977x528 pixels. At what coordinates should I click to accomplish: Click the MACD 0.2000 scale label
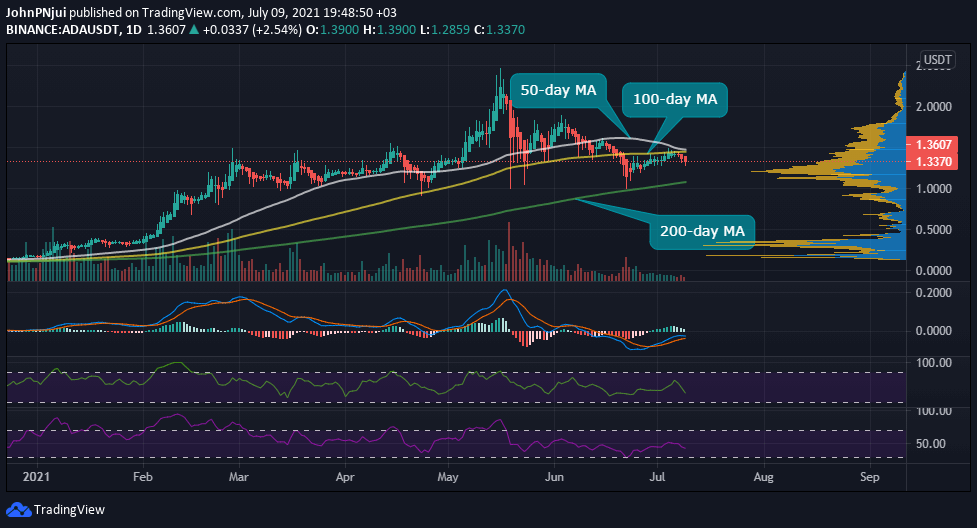click(933, 292)
